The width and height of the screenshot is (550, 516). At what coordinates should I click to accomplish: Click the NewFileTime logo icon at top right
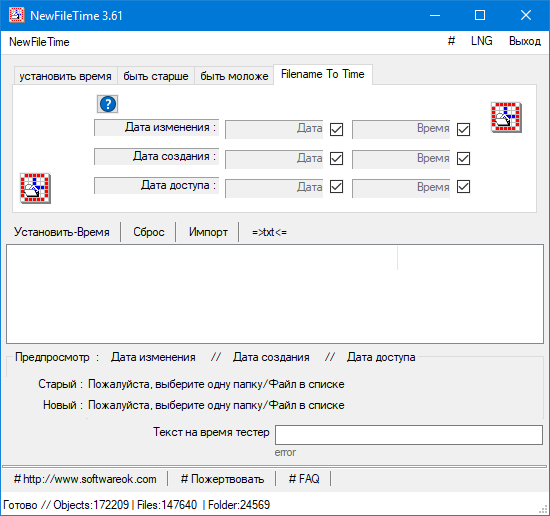pyautogui.click(x=506, y=117)
